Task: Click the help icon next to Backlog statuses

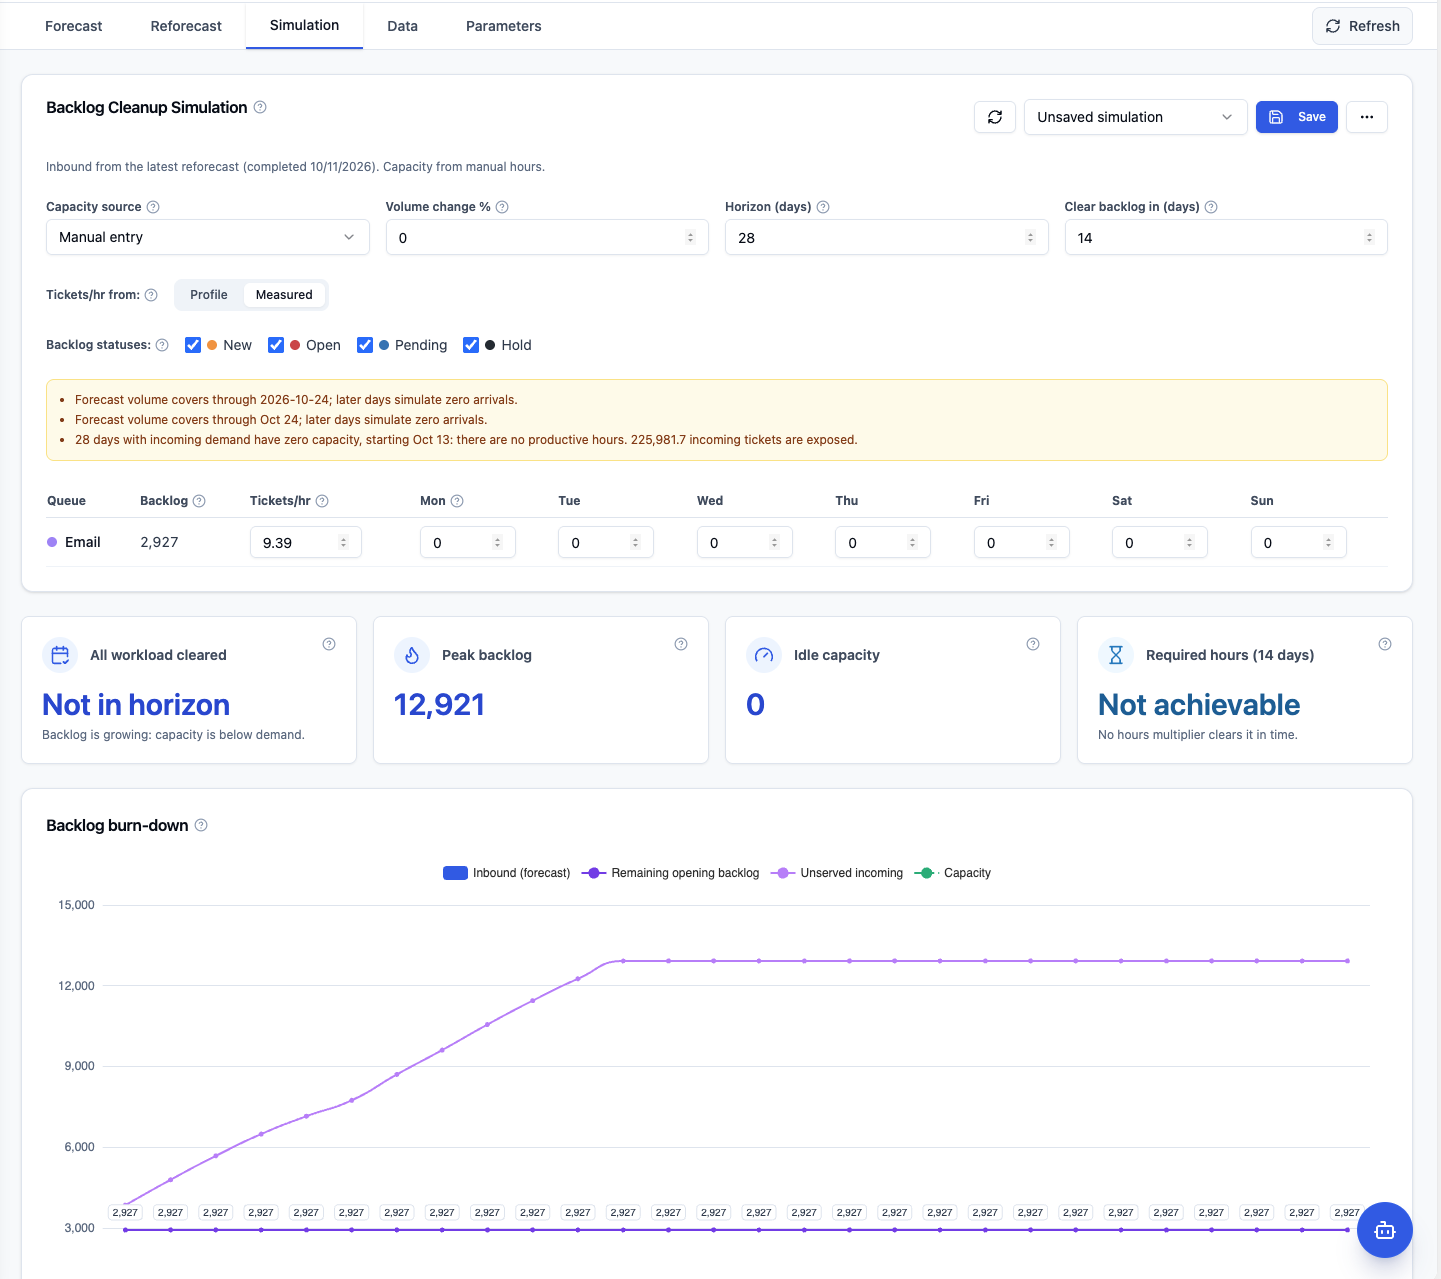Action: [x=162, y=345]
